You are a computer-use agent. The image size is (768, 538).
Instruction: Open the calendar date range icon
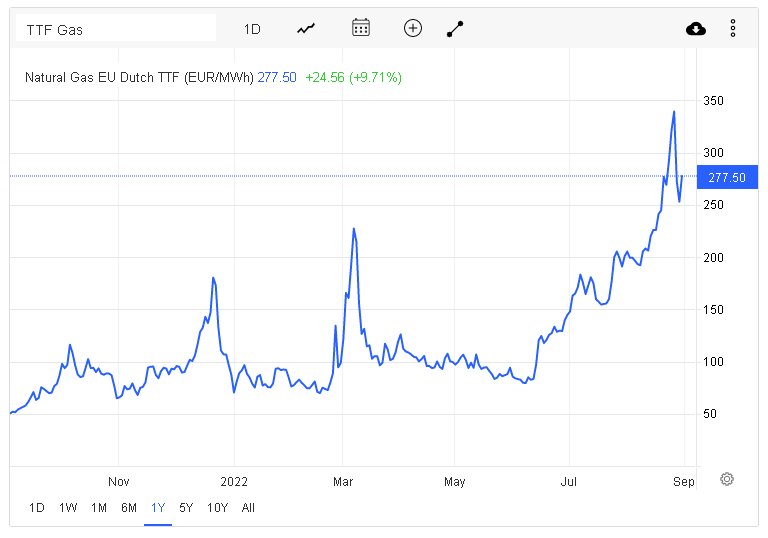pos(361,27)
